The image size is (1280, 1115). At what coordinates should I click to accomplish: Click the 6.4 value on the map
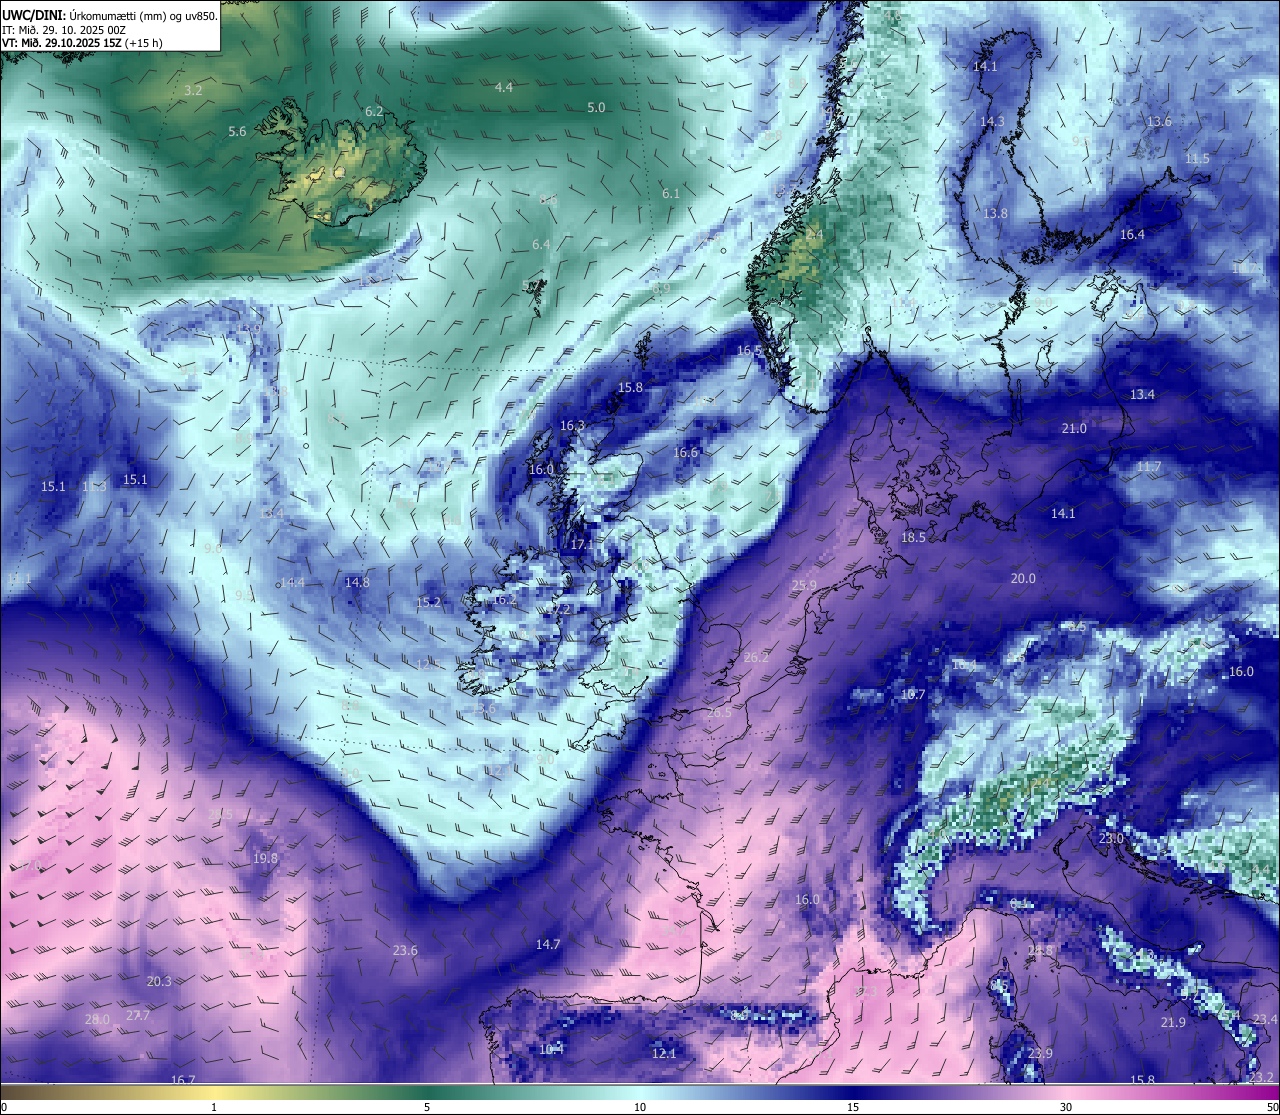pos(541,245)
